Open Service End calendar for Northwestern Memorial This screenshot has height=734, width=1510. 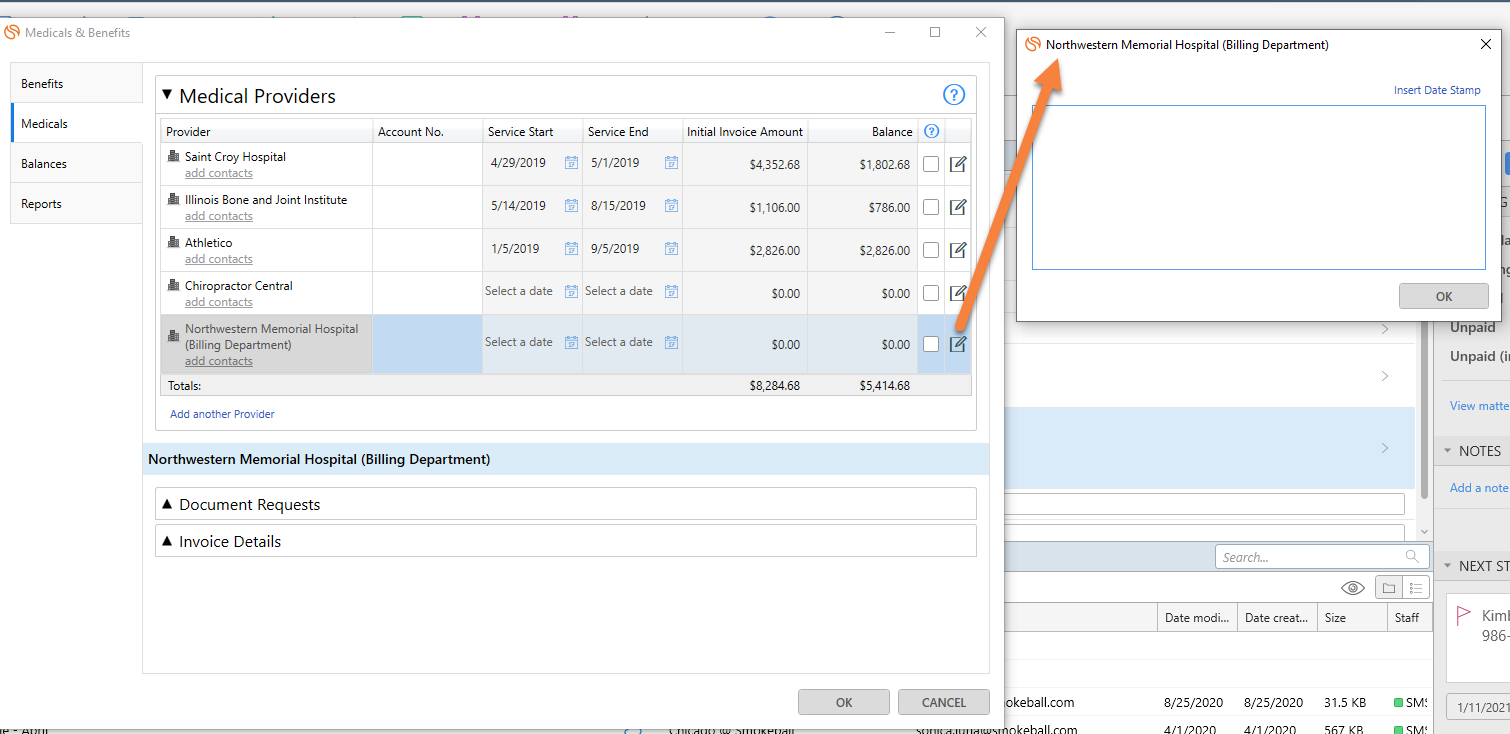(x=671, y=342)
